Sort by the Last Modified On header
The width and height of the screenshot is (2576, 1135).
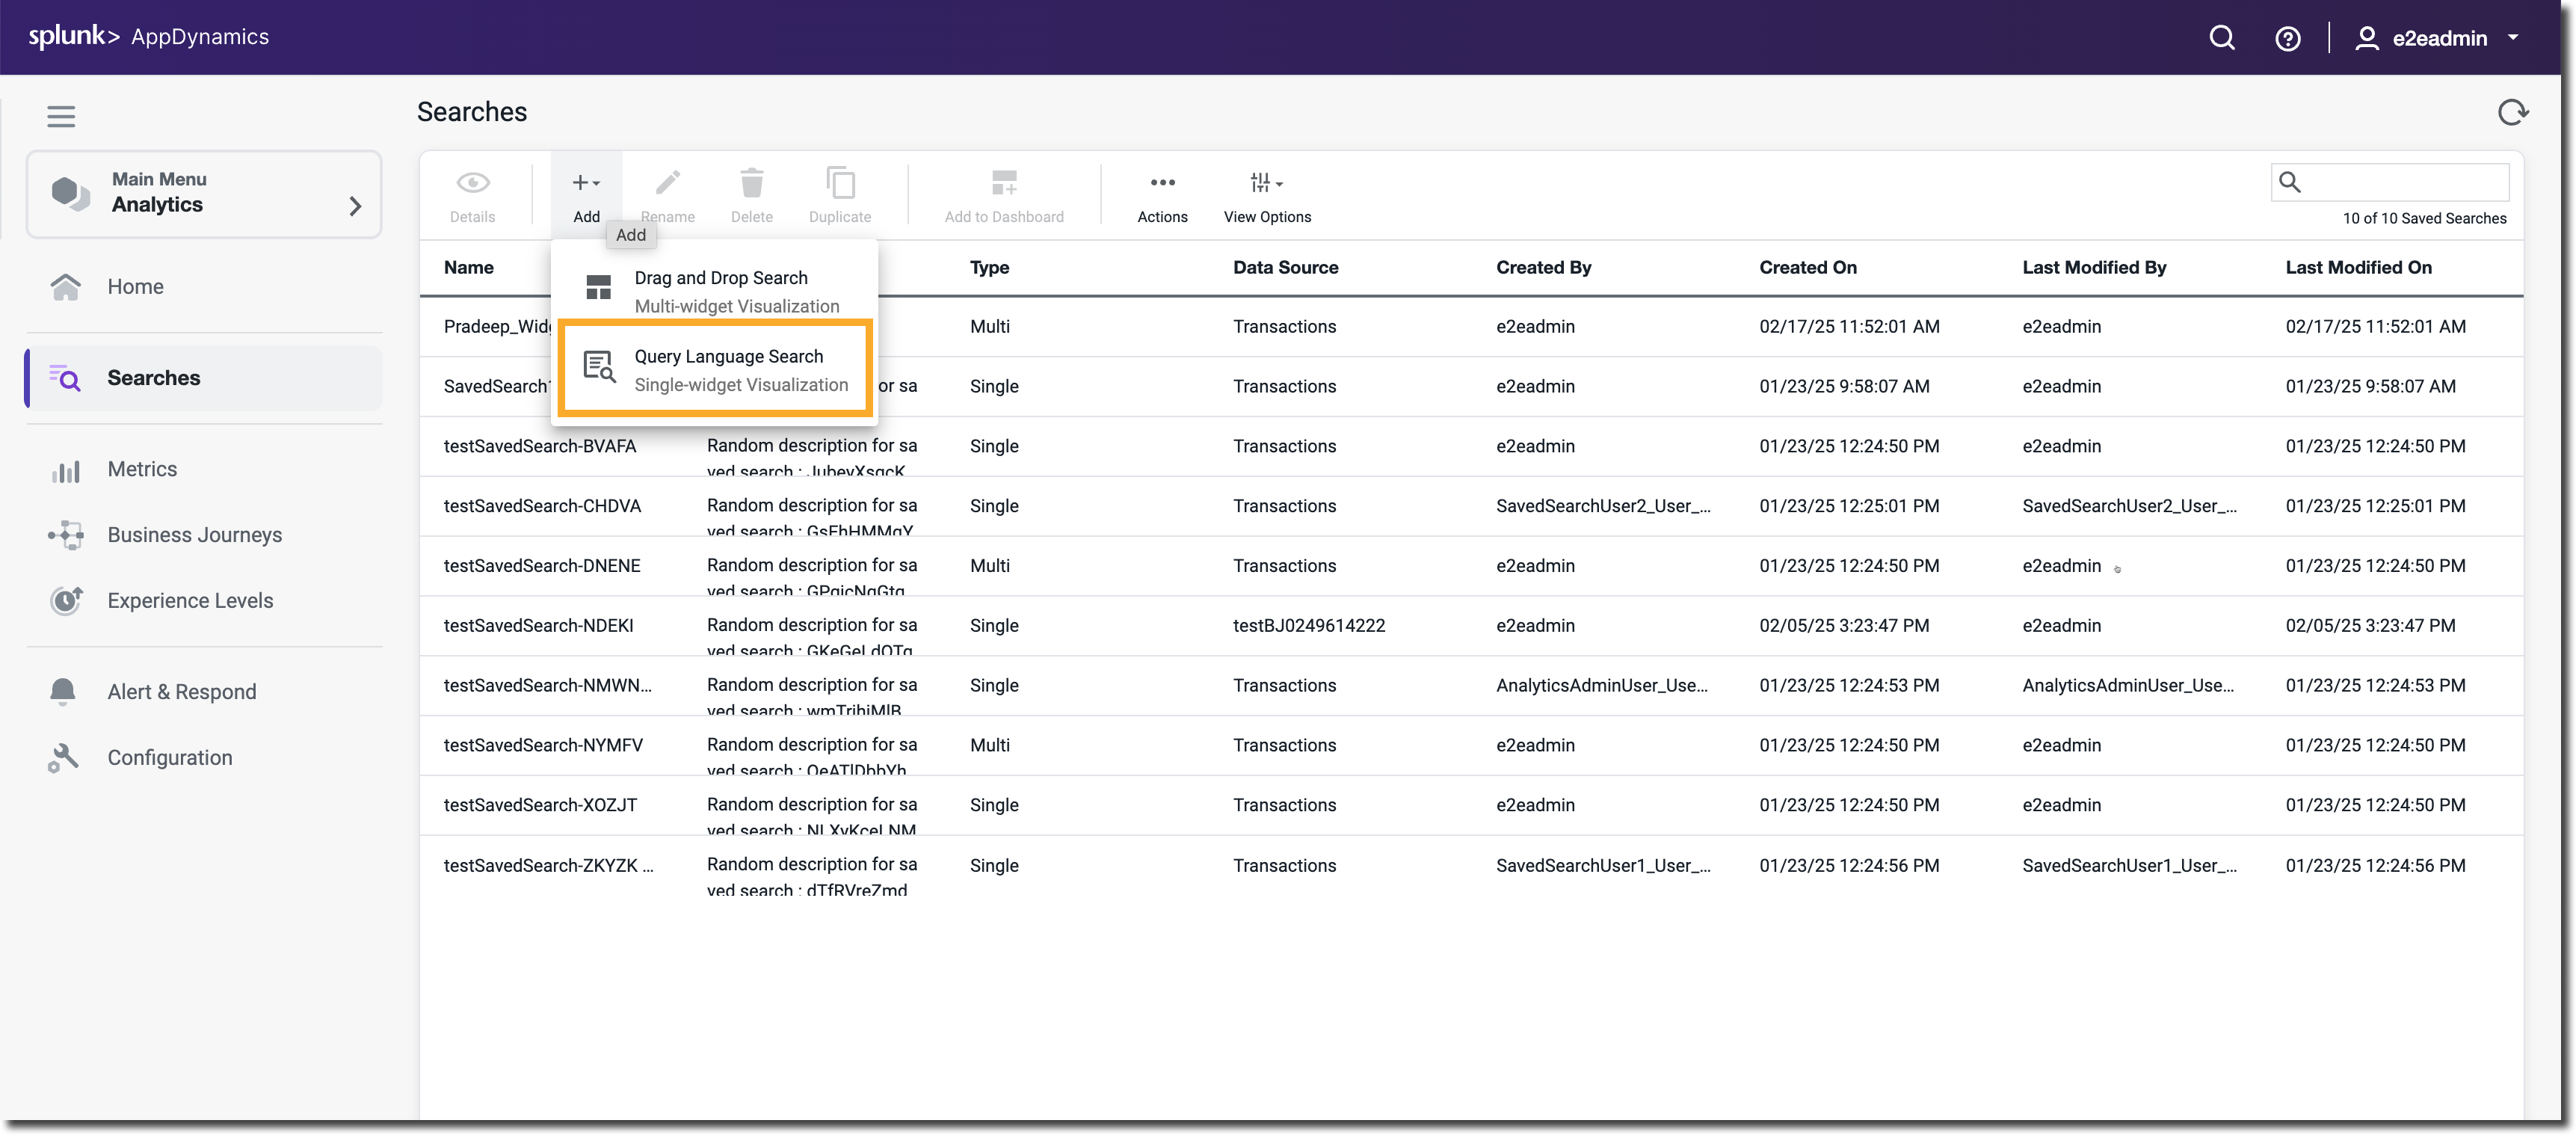coord(2358,268)
